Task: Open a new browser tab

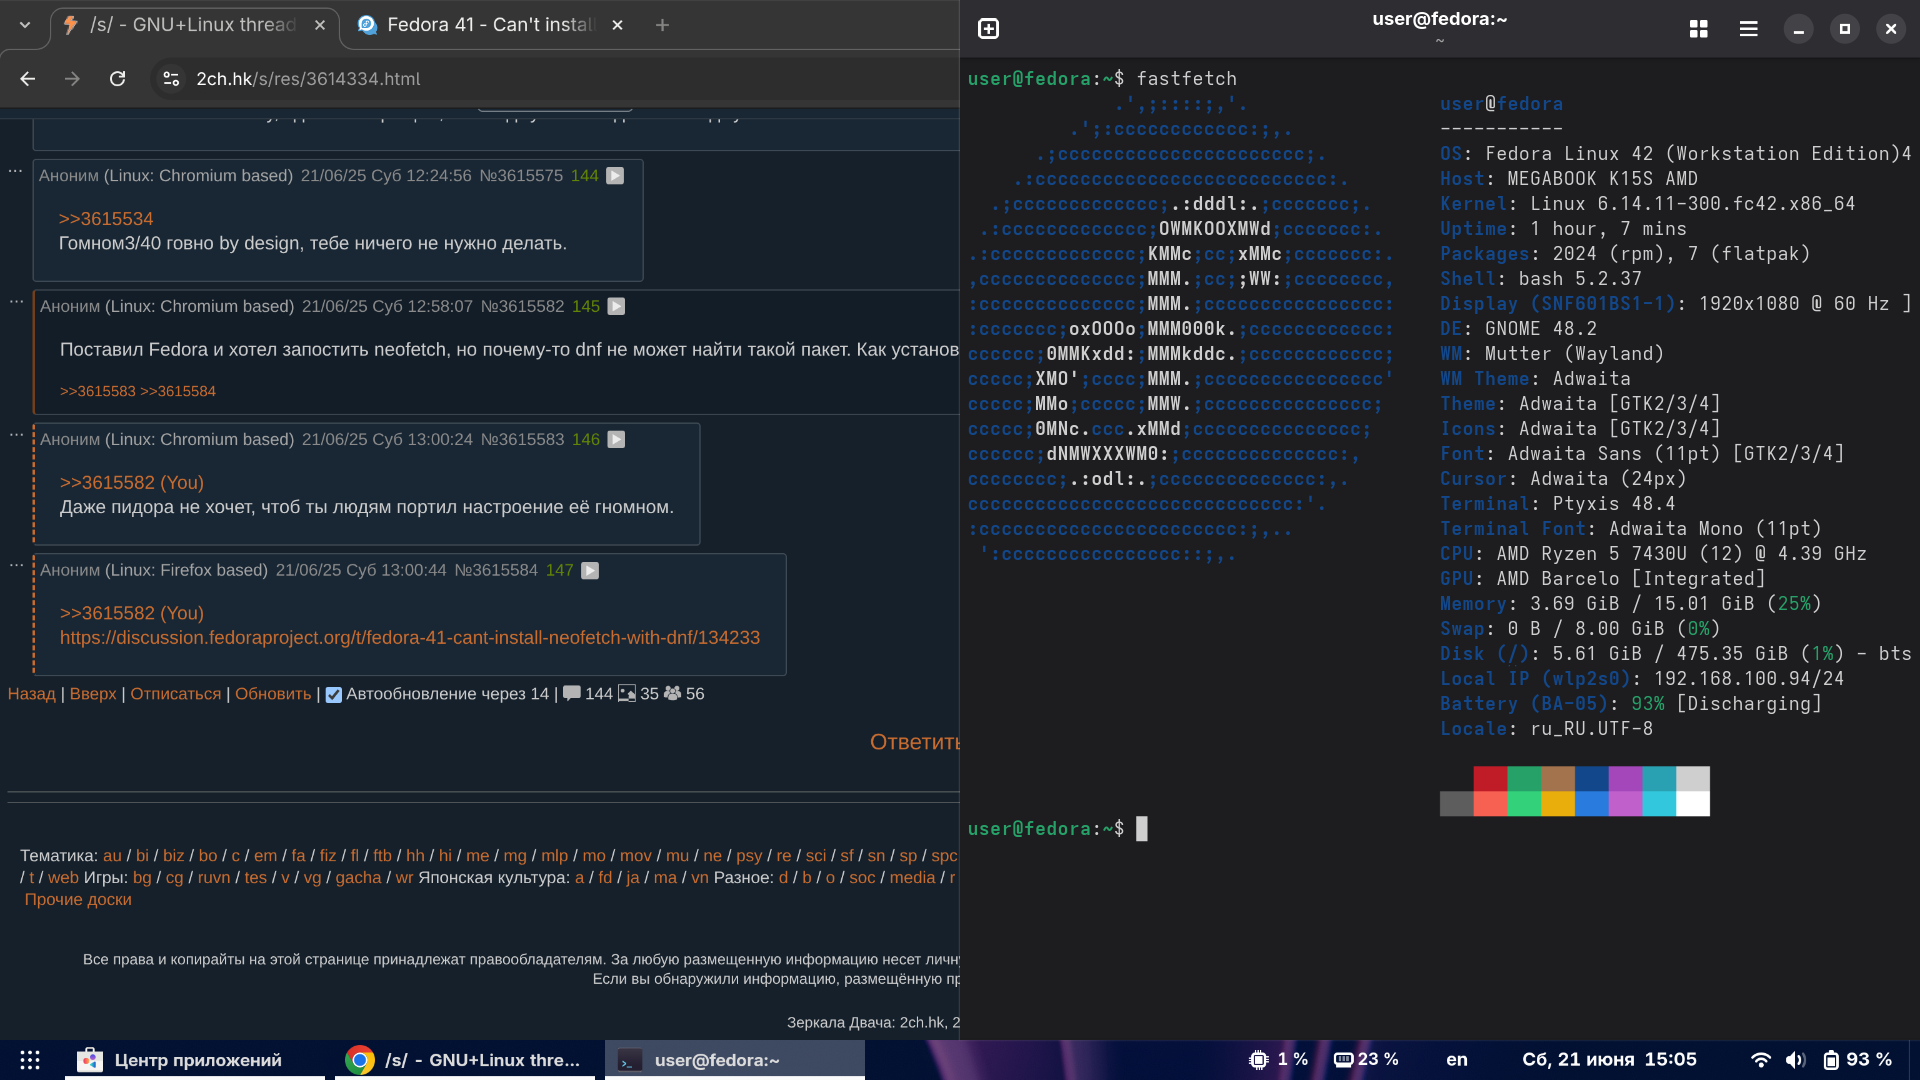Action: (662, 25)
